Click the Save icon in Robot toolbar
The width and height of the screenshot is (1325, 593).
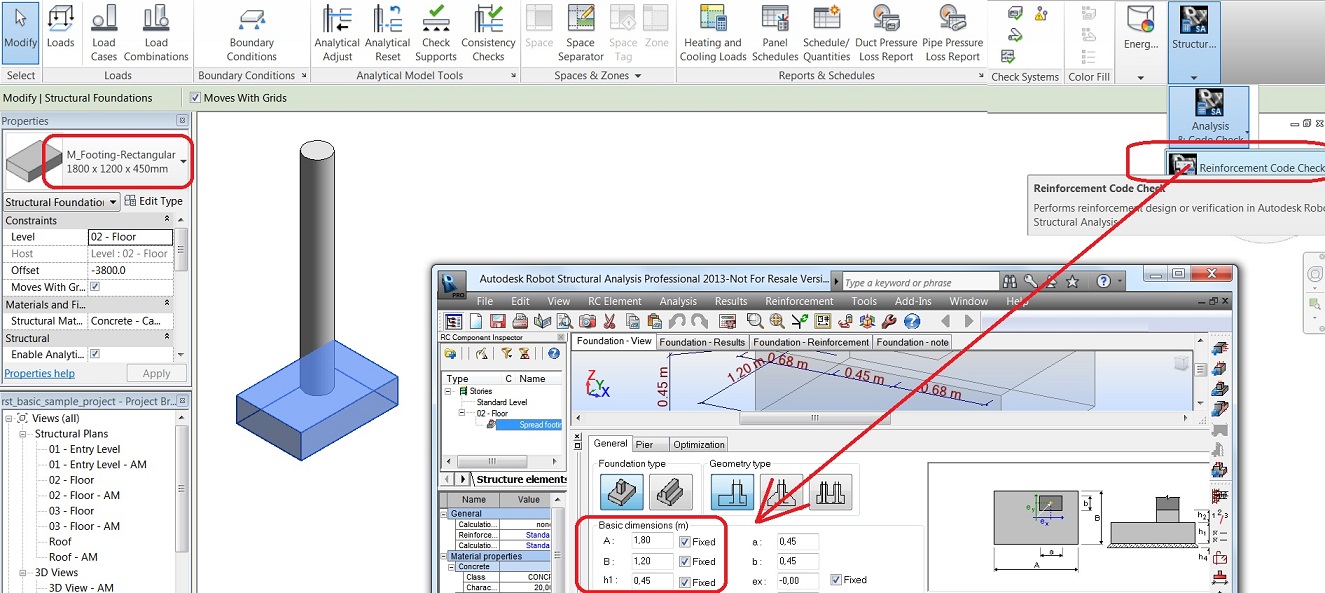(499, 321)
